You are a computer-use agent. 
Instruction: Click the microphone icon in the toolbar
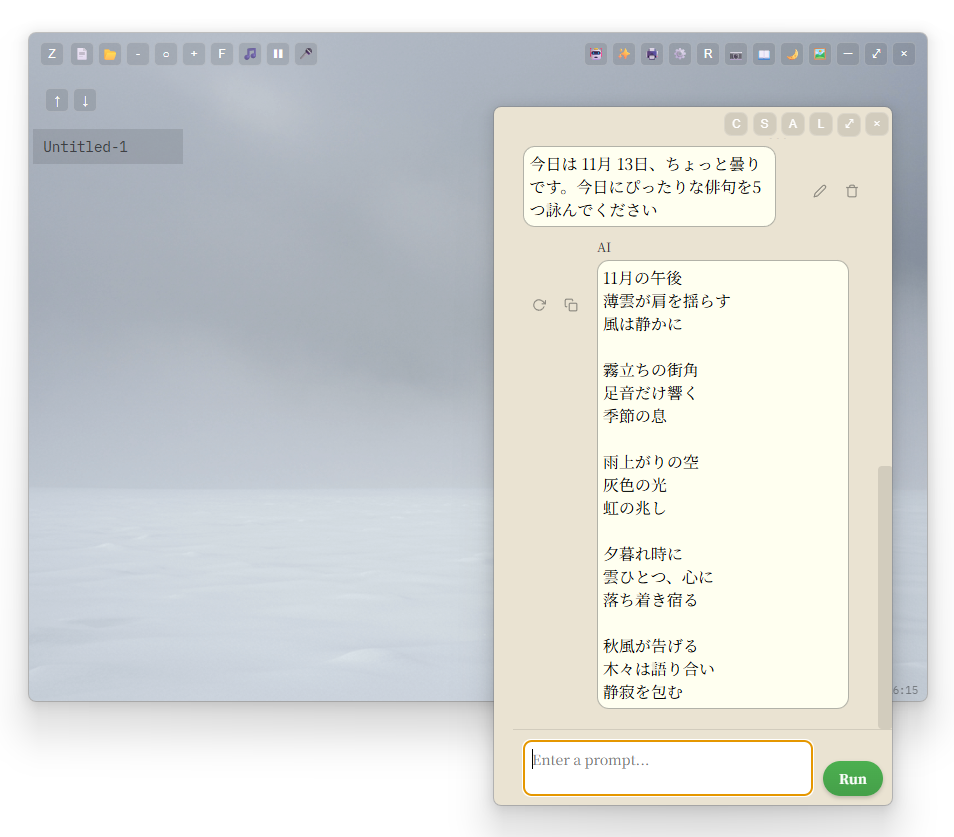pyautogui.click(x=306, y=53)
